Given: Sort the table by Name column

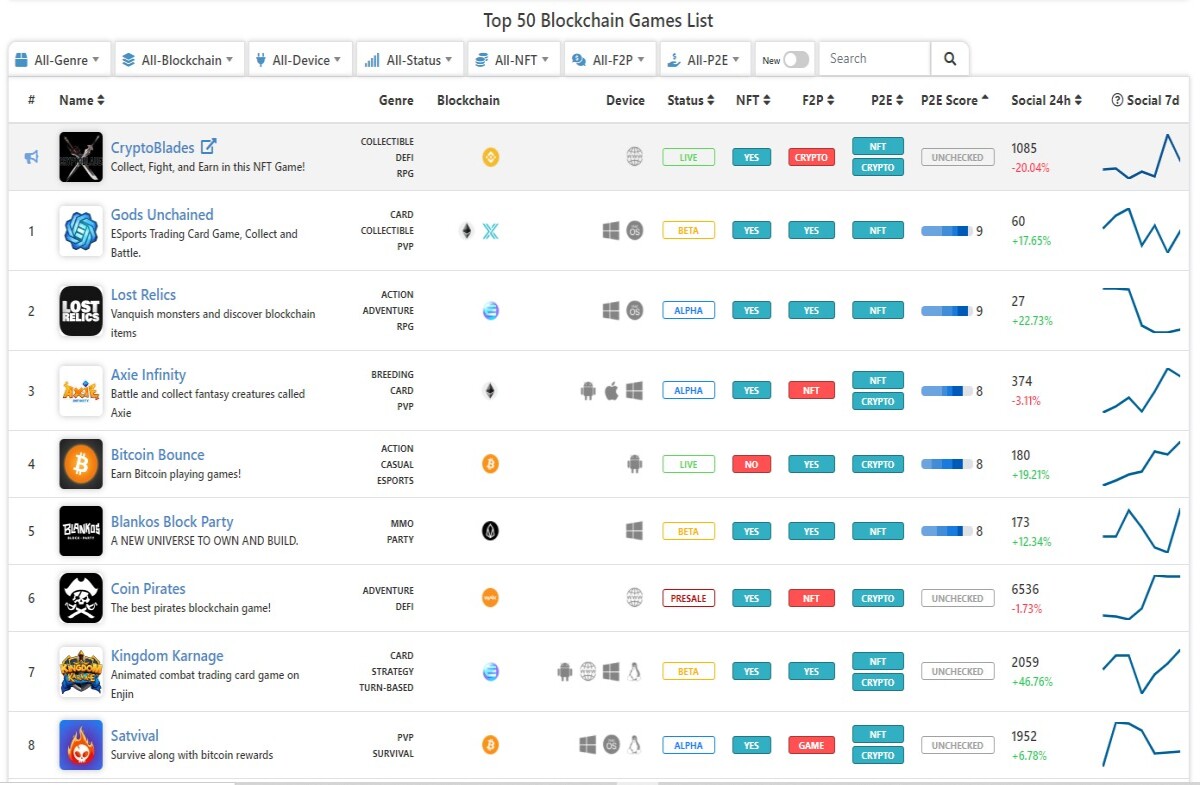Looking at the screenshot, I should pos(81,100).
